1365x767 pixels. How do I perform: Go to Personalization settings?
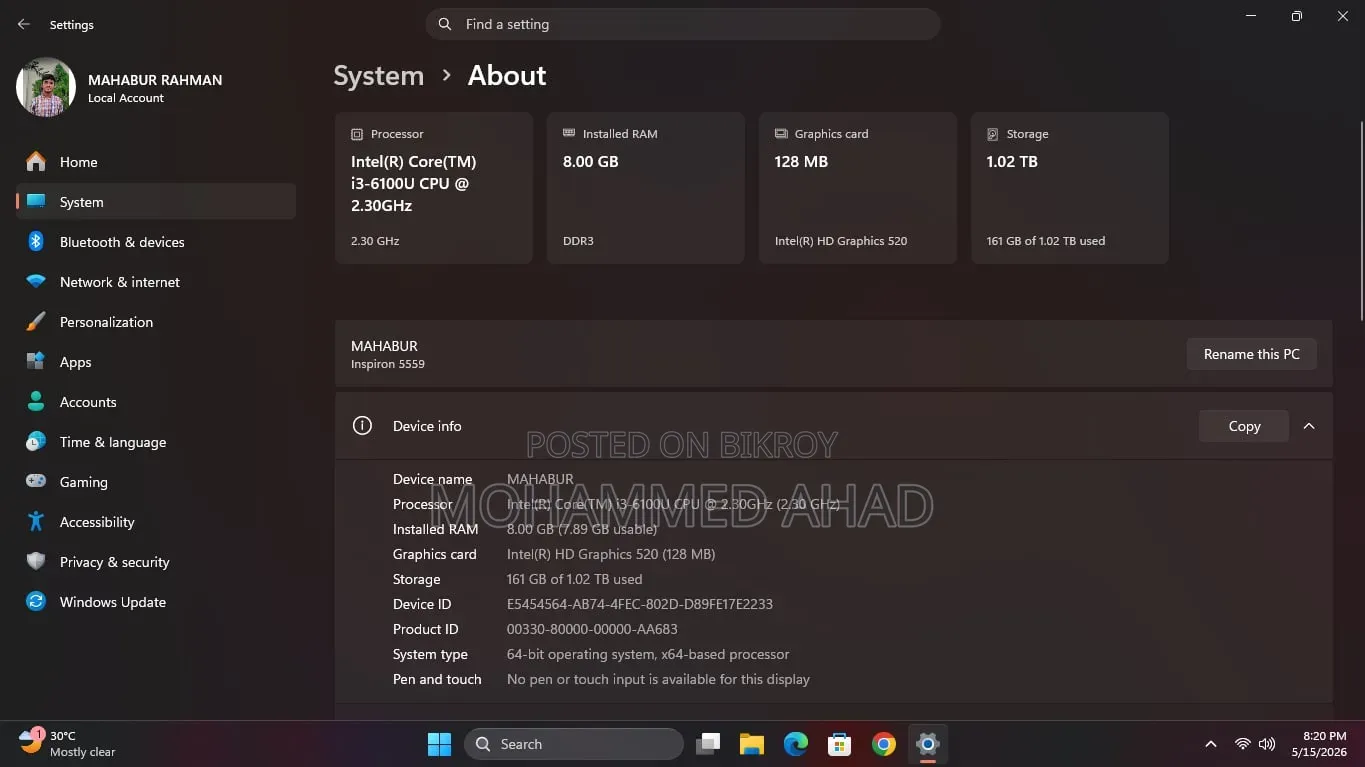(x=156, y=322)
